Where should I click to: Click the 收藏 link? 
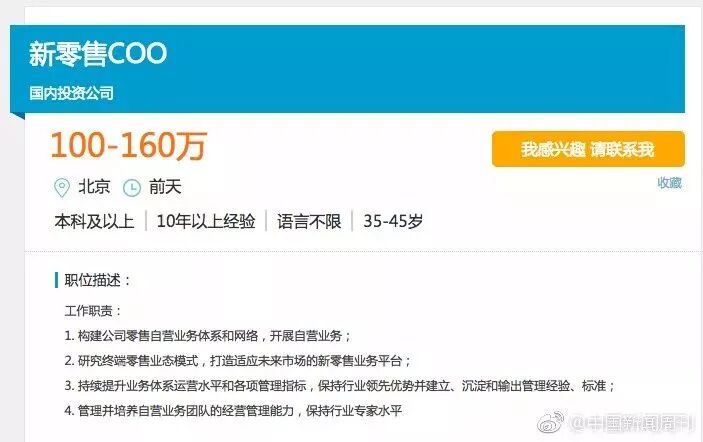click(669, 183)
